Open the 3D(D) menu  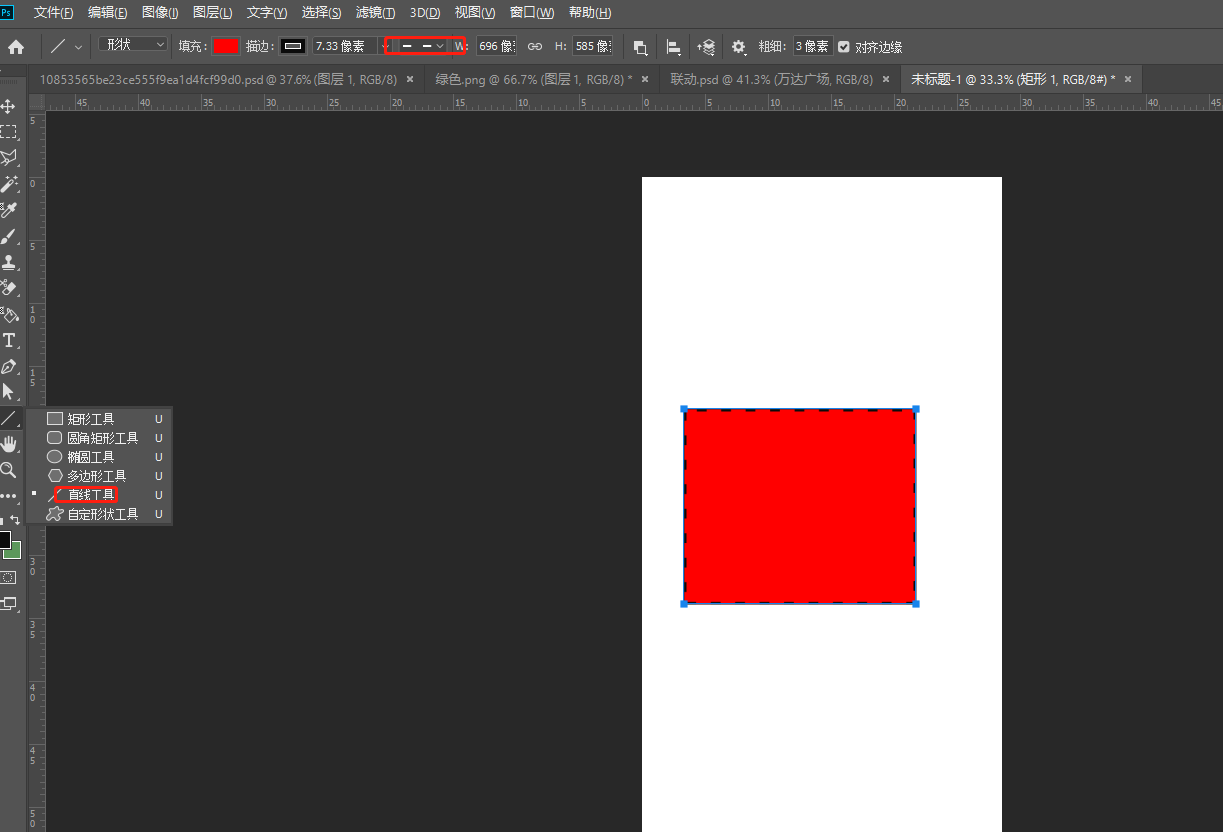pyautogui.click(x=425, y=13)
